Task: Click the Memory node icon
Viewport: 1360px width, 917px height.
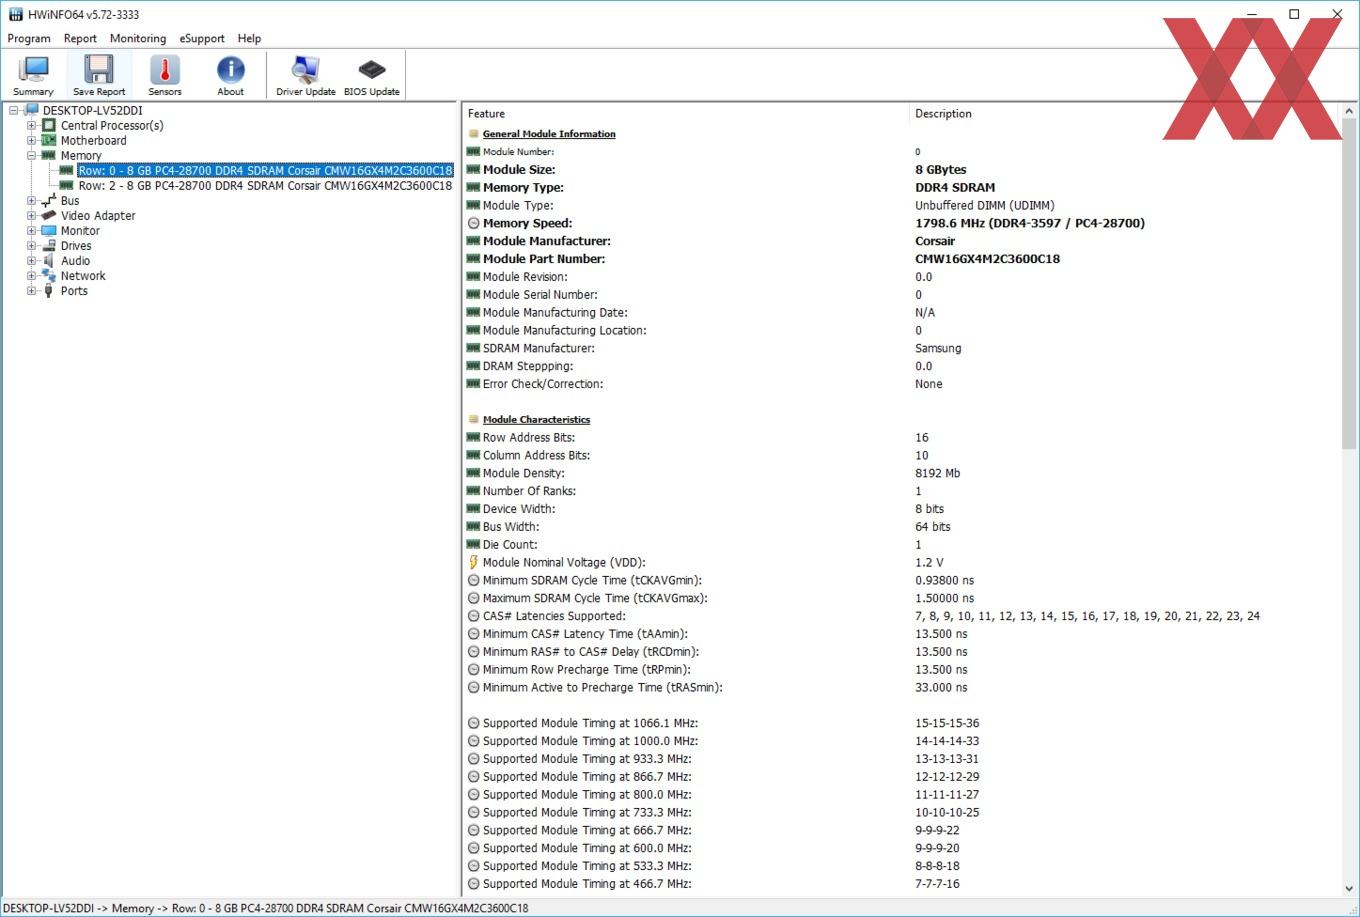Action: pyautogui.click(x=49, y=155)
